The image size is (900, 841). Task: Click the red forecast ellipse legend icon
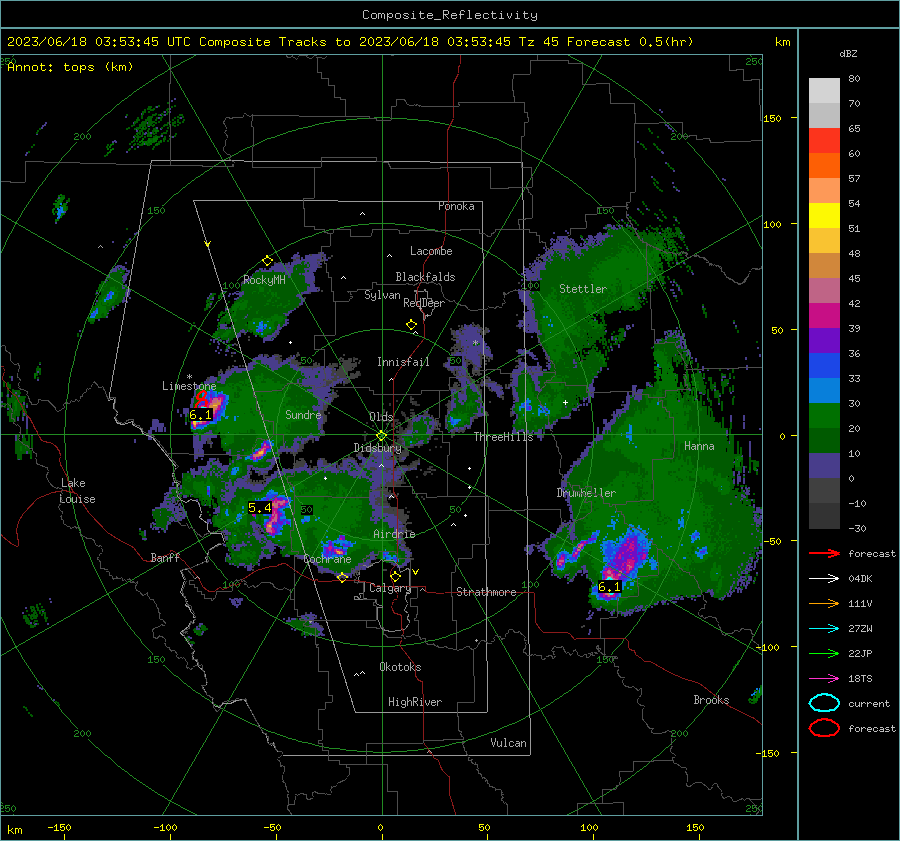coord(824,728)
